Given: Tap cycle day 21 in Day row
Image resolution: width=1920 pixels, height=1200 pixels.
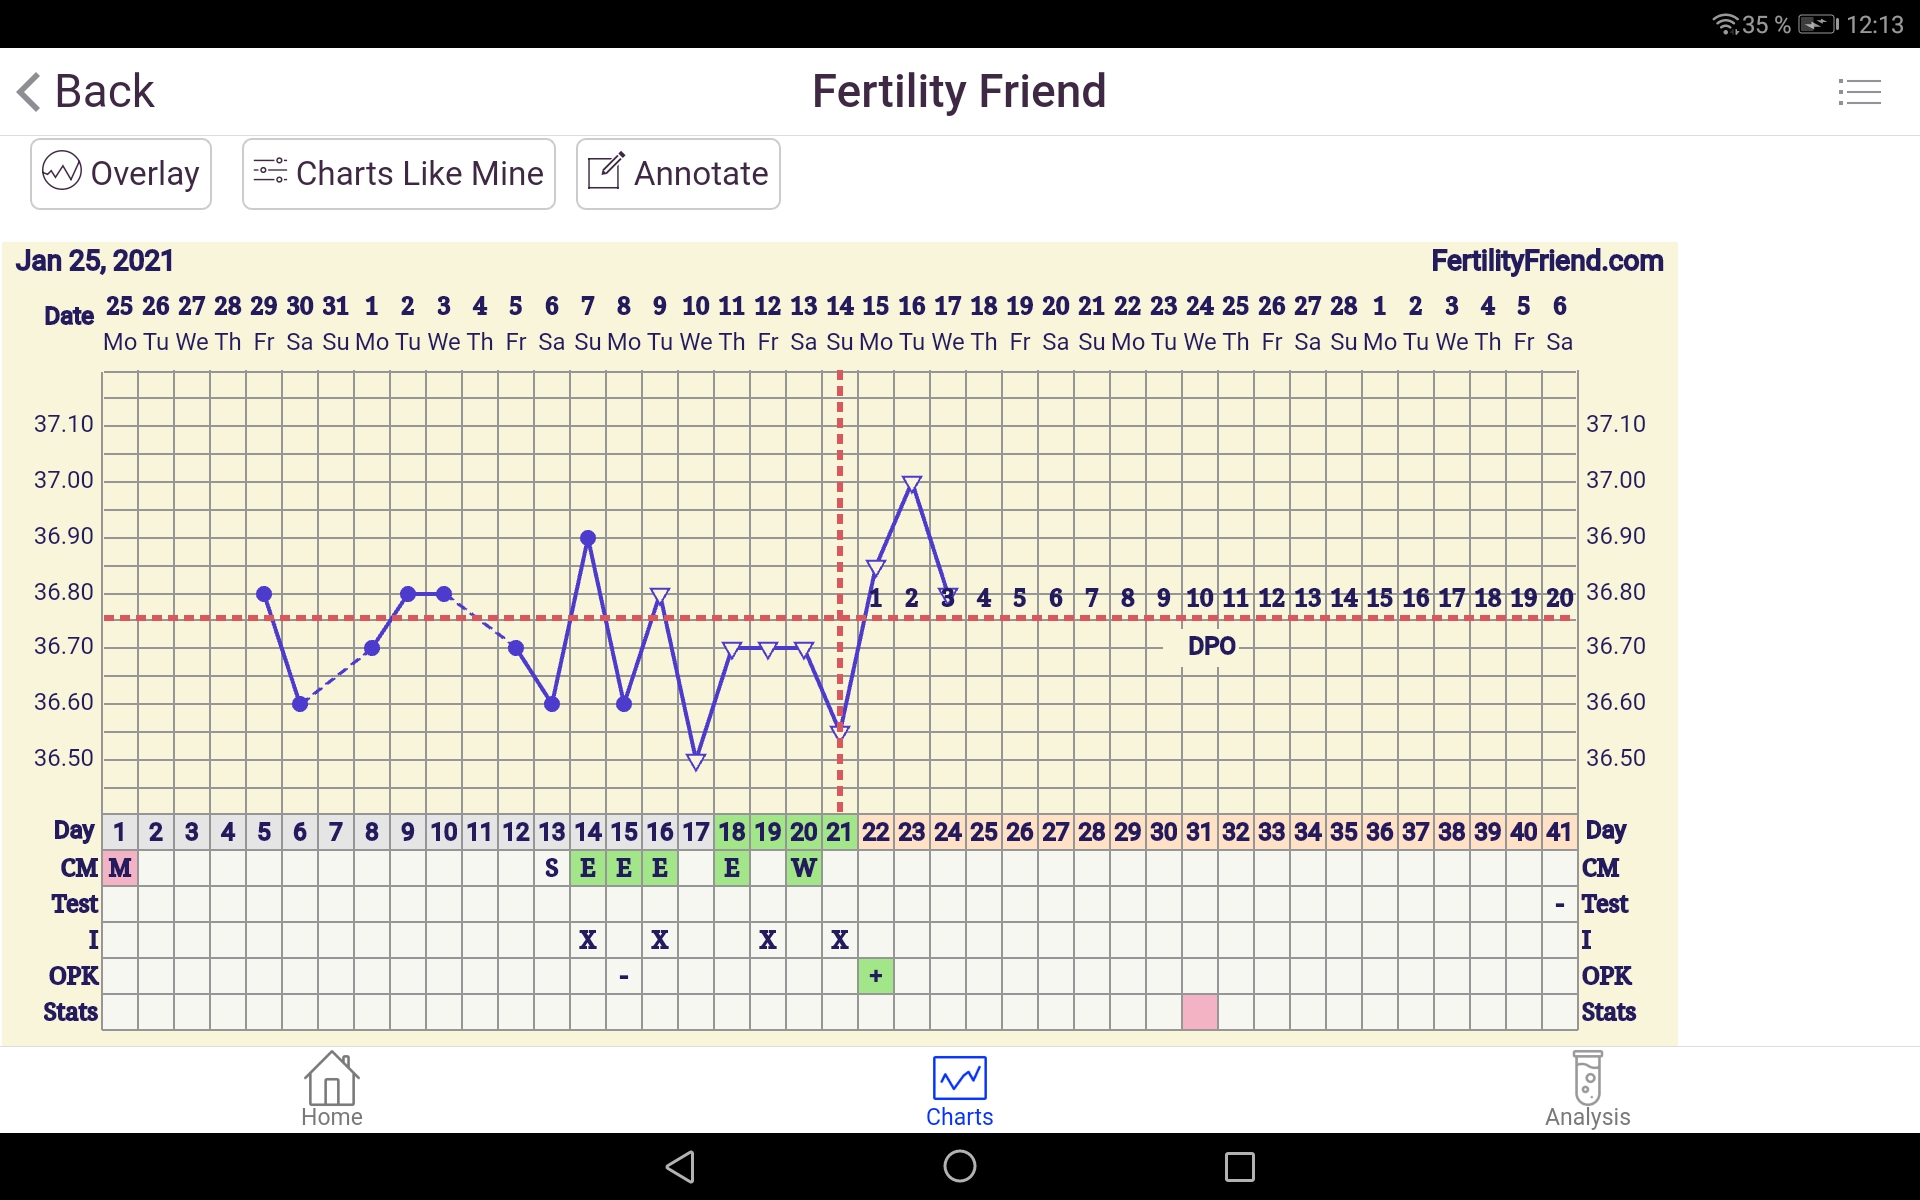Looking at the screenshot, I should (x=839, y=832).
